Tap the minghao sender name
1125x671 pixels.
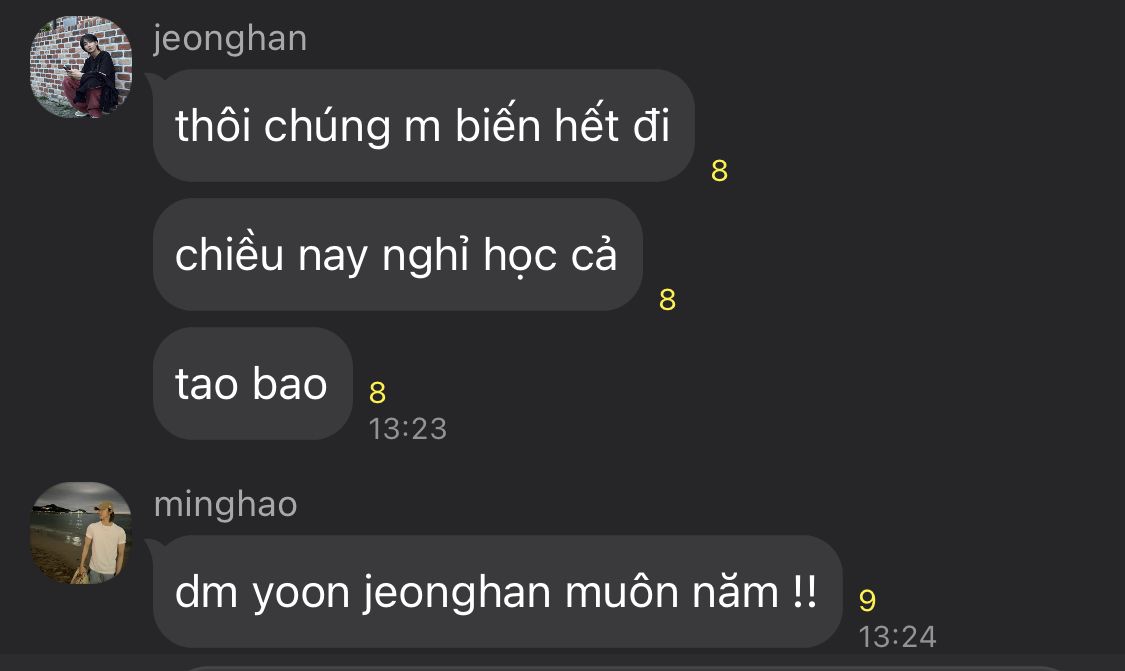coord(225,504)
